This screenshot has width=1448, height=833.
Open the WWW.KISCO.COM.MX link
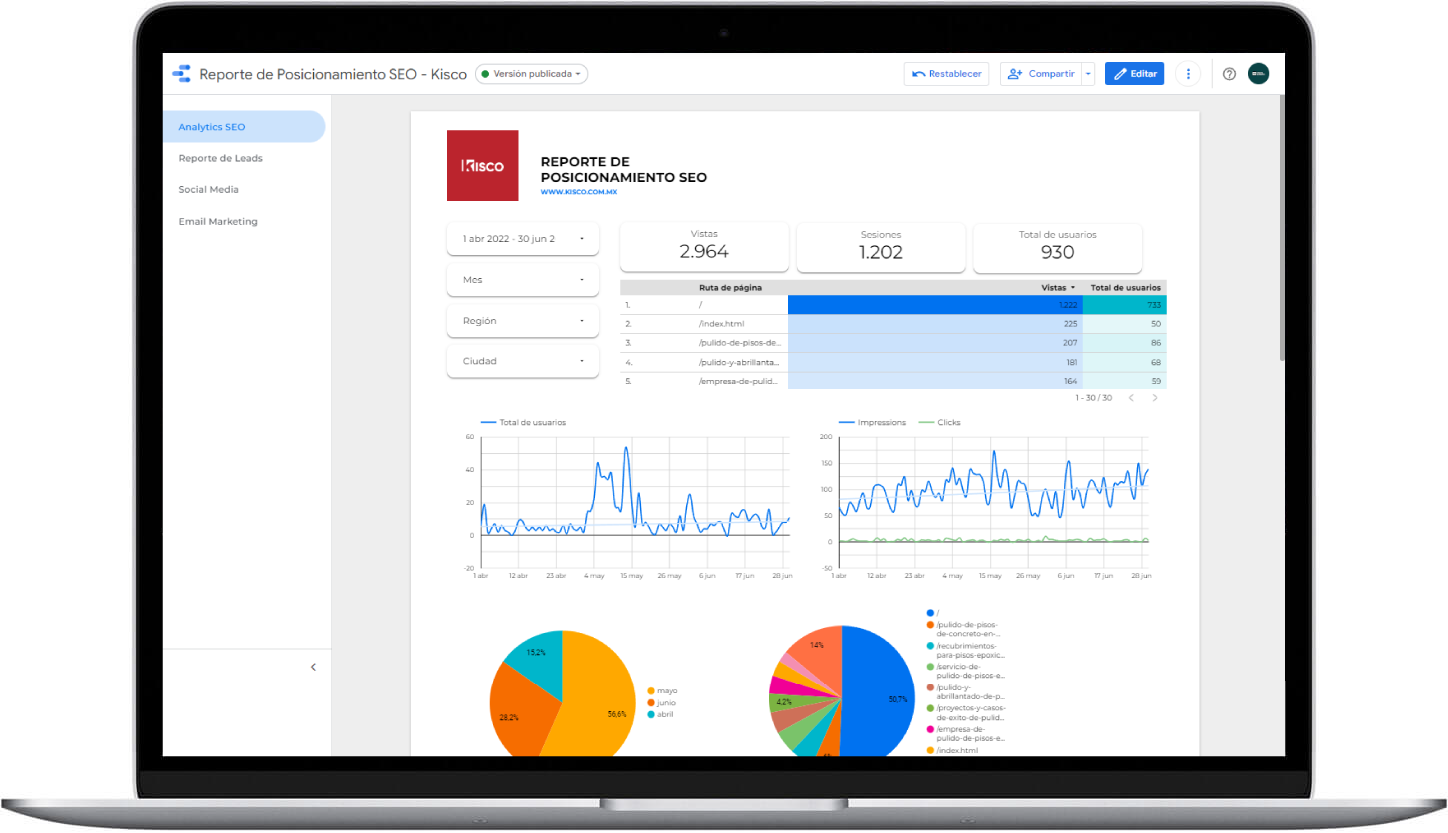(x=579, y=191)
